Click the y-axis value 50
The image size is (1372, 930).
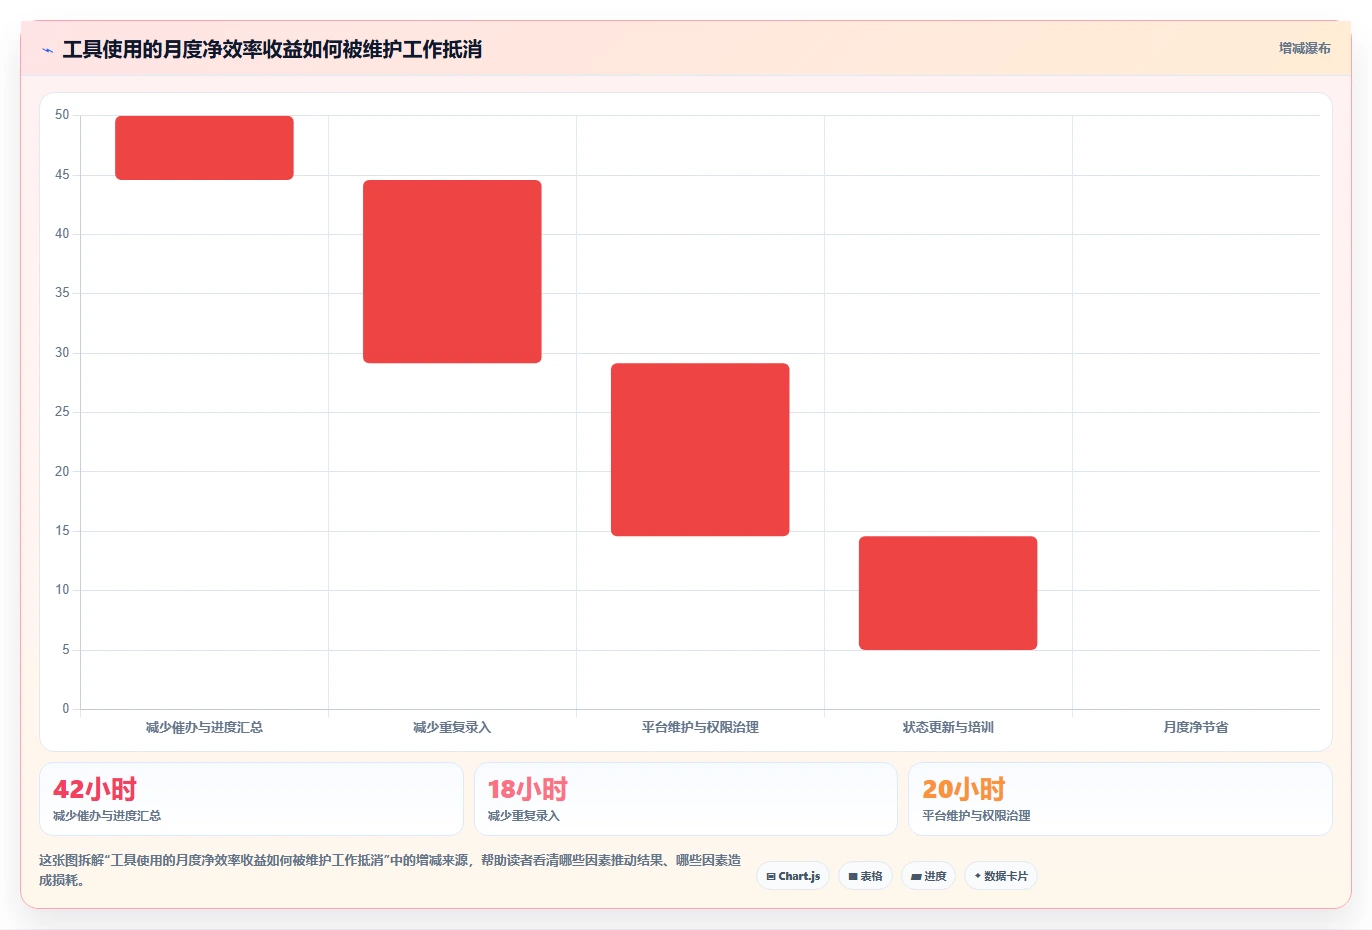62,115
